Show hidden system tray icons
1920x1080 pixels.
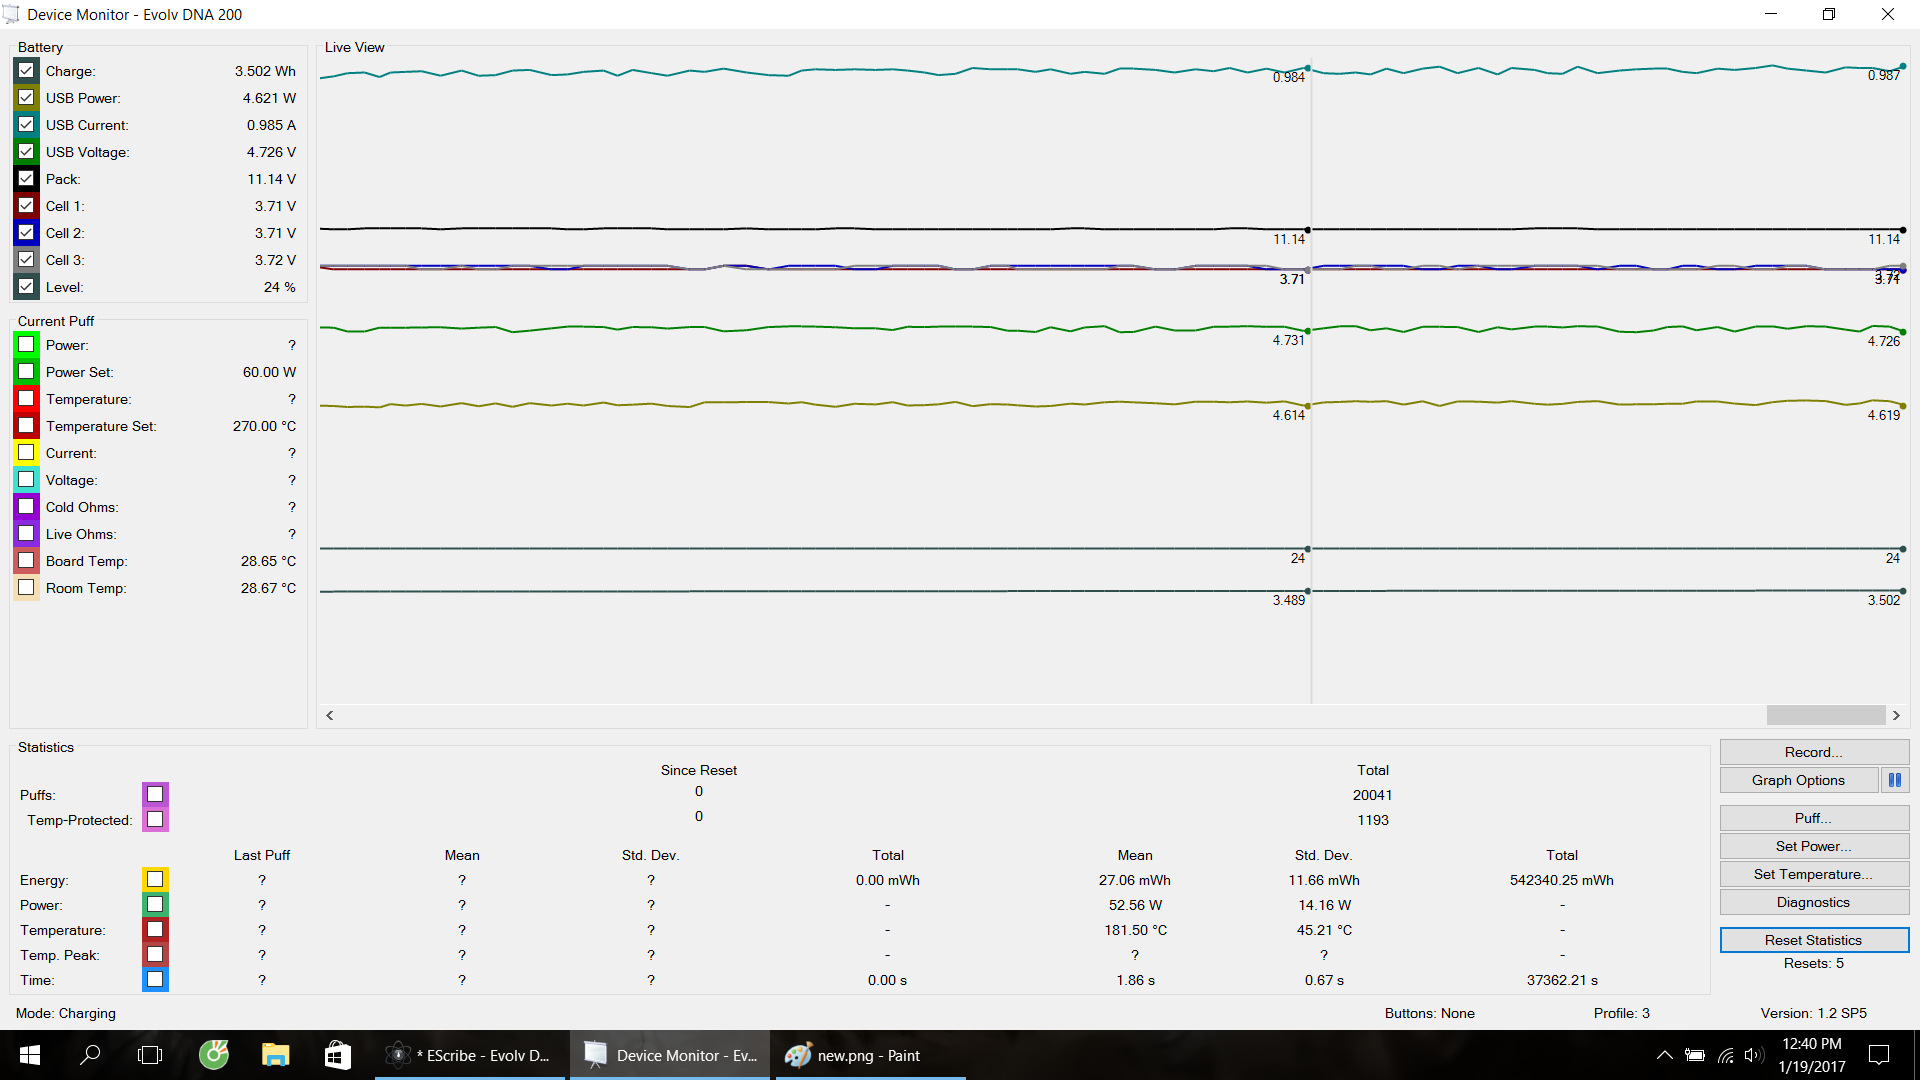pos(1664,1055)
